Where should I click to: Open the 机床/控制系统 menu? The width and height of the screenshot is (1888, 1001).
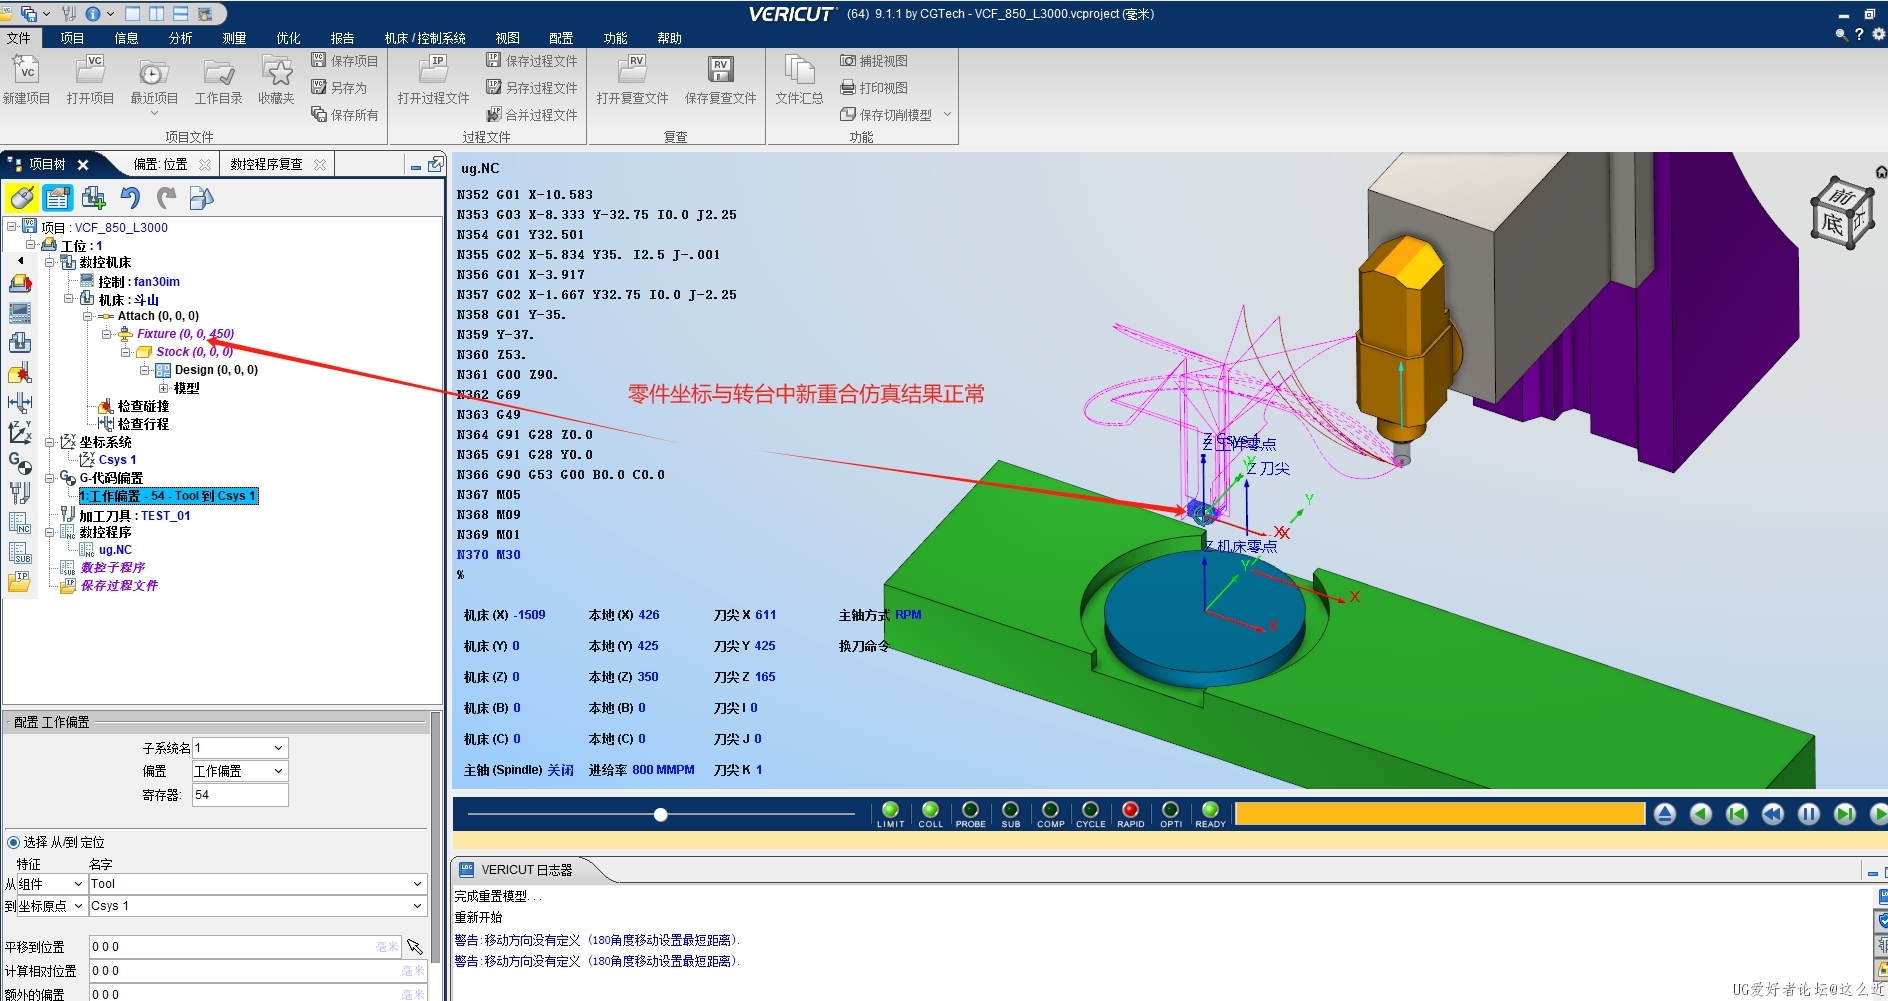[x=425, y=38]
